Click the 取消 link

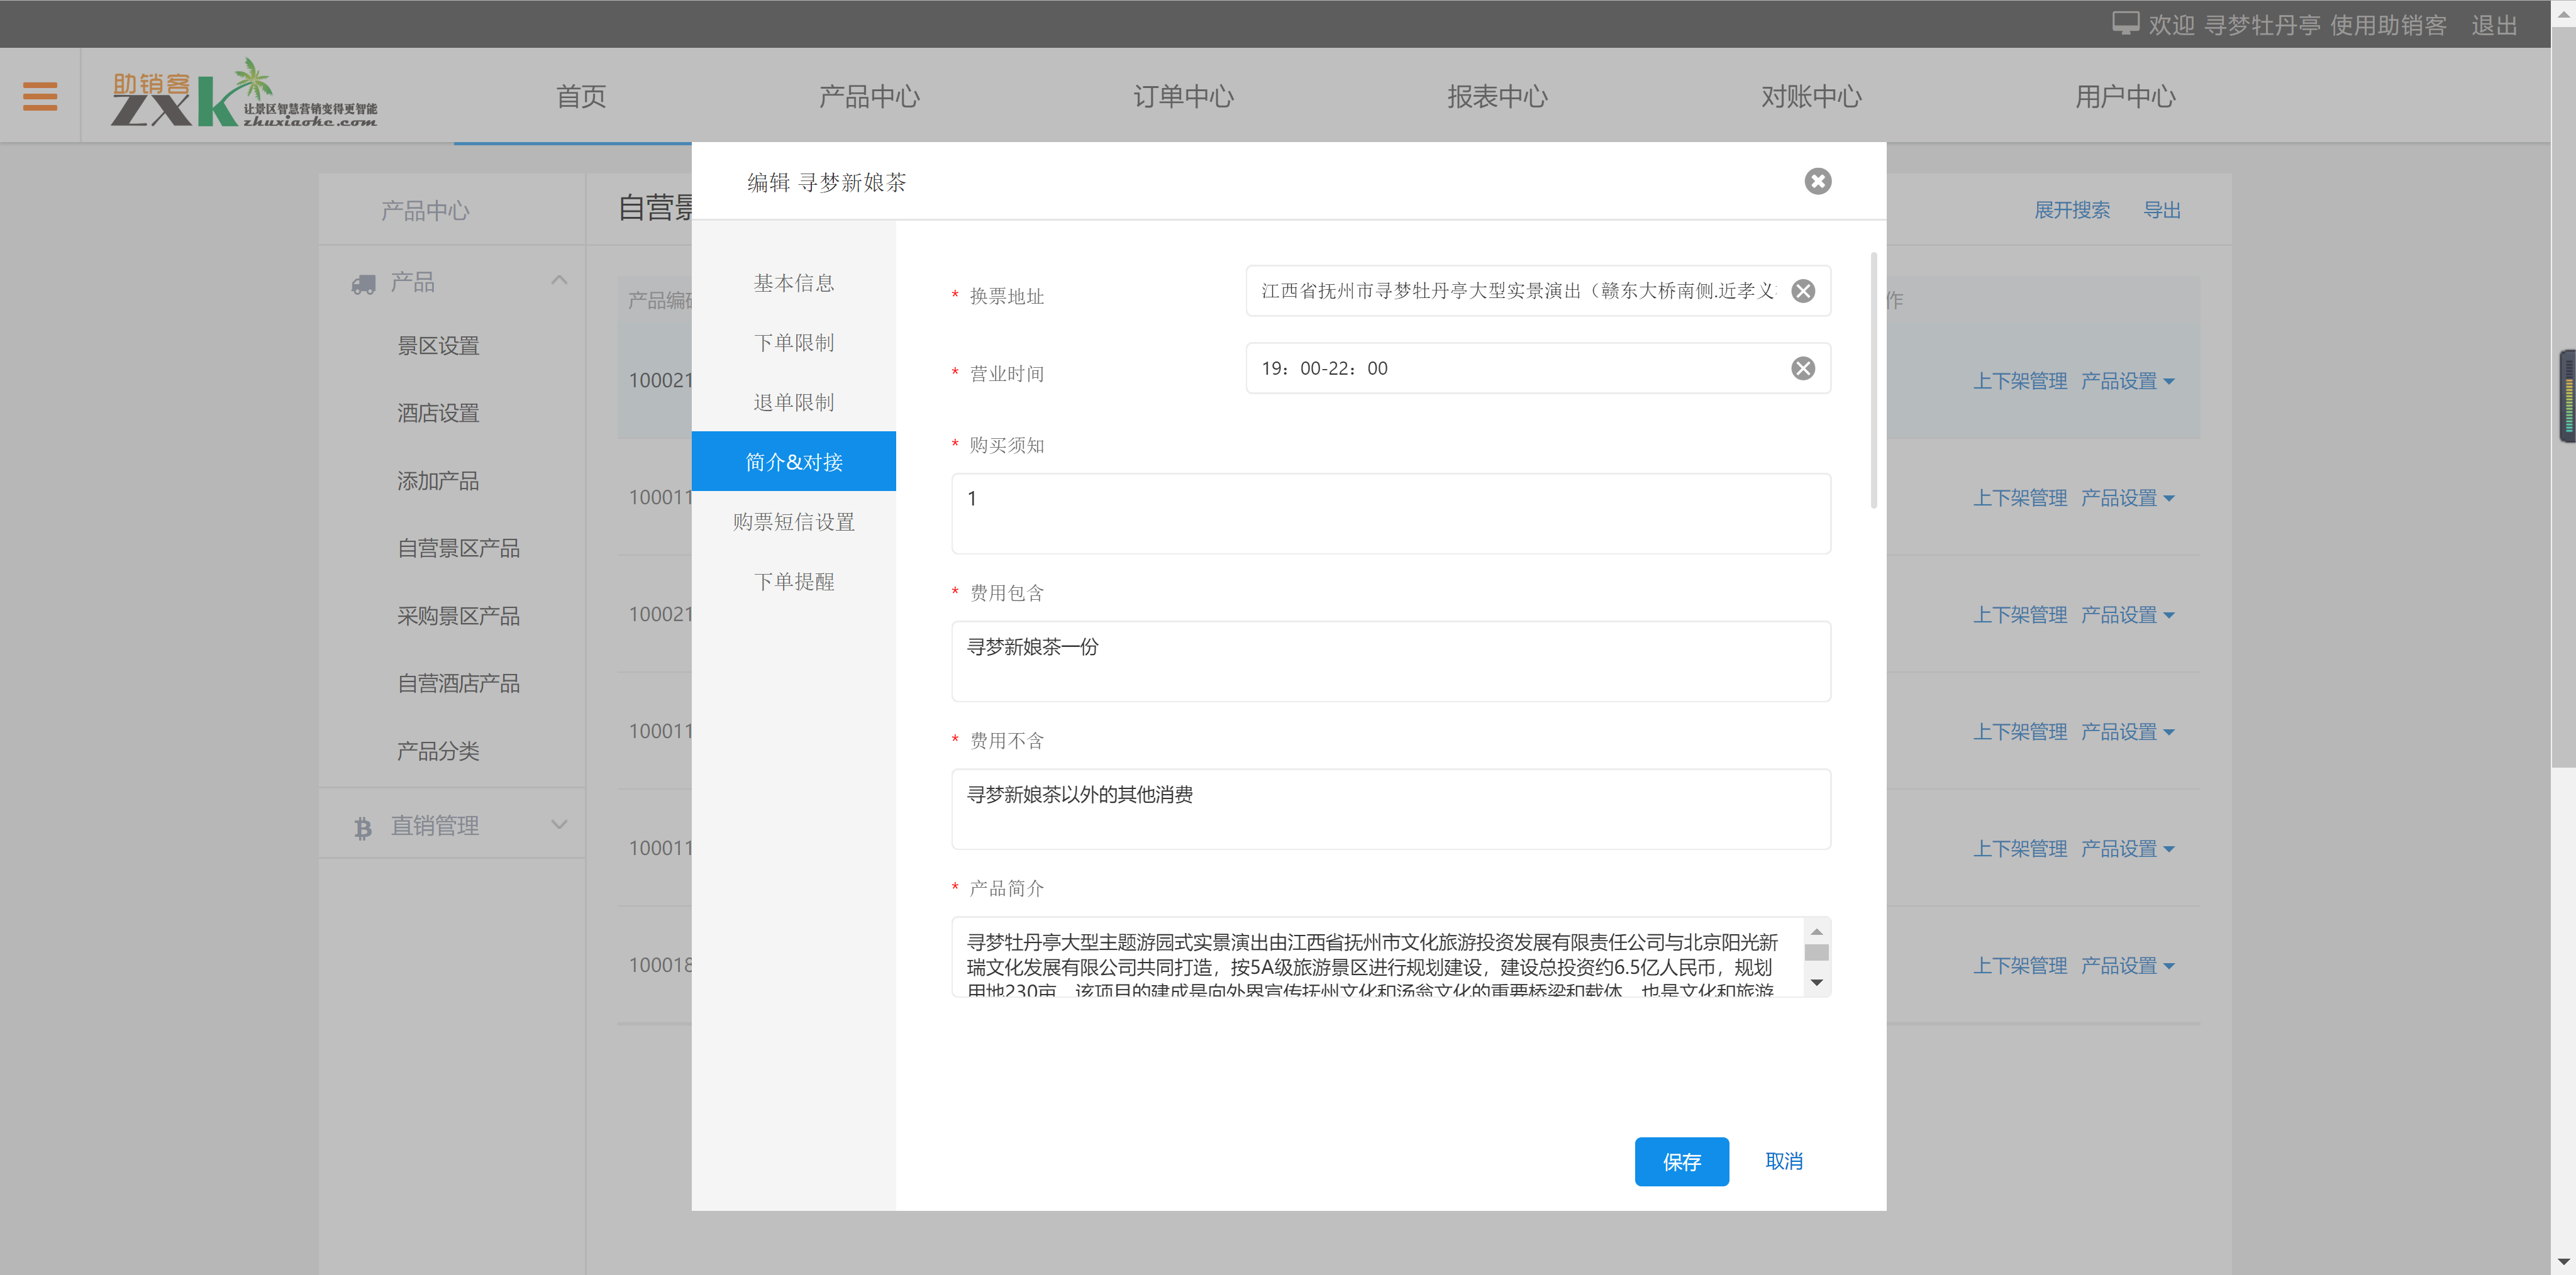pos(1783,1161)
